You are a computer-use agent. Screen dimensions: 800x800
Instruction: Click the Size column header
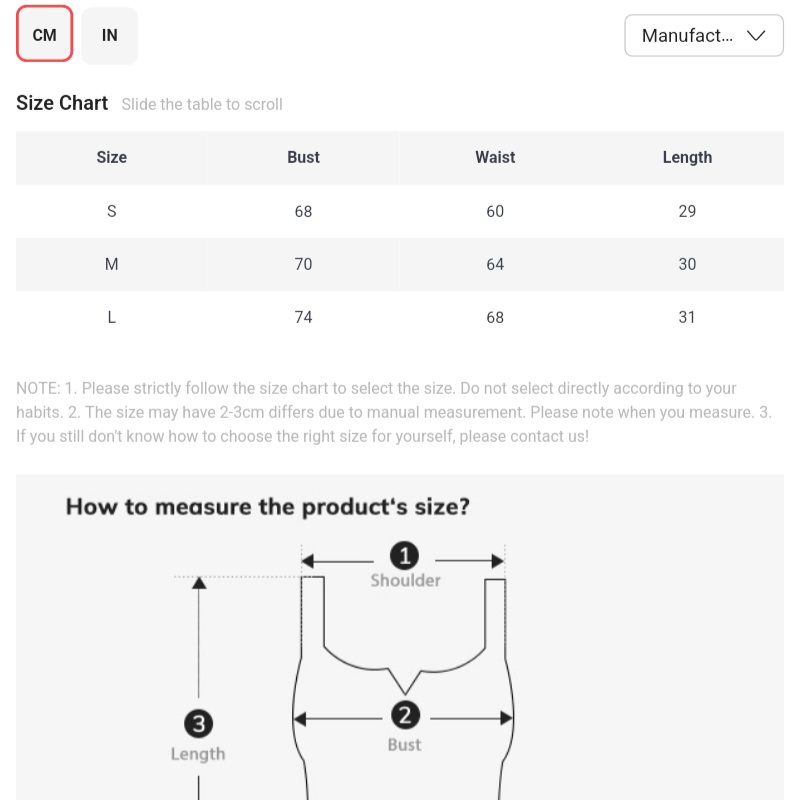[112, 157]
